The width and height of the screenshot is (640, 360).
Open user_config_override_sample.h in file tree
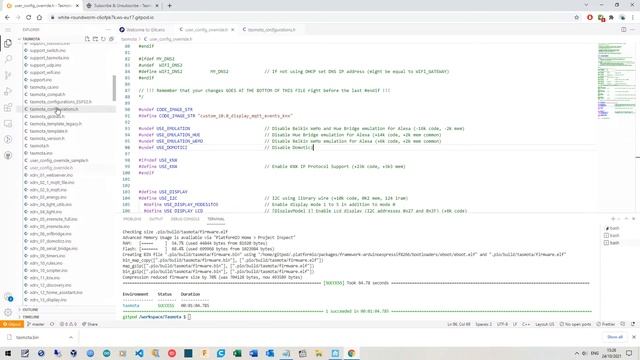[59, 160]
